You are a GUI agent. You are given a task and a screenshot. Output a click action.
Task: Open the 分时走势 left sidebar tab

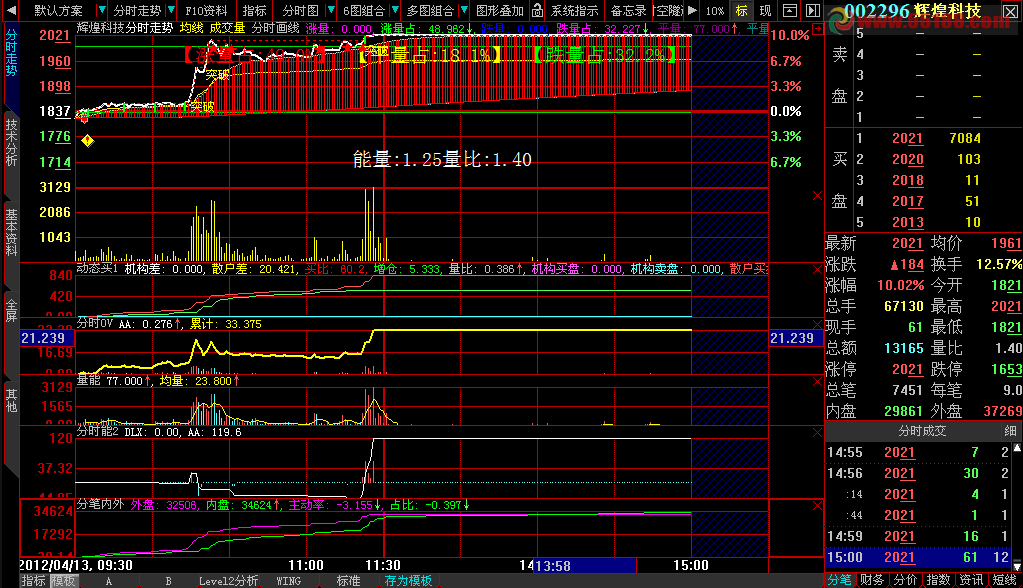click(11, 52)
